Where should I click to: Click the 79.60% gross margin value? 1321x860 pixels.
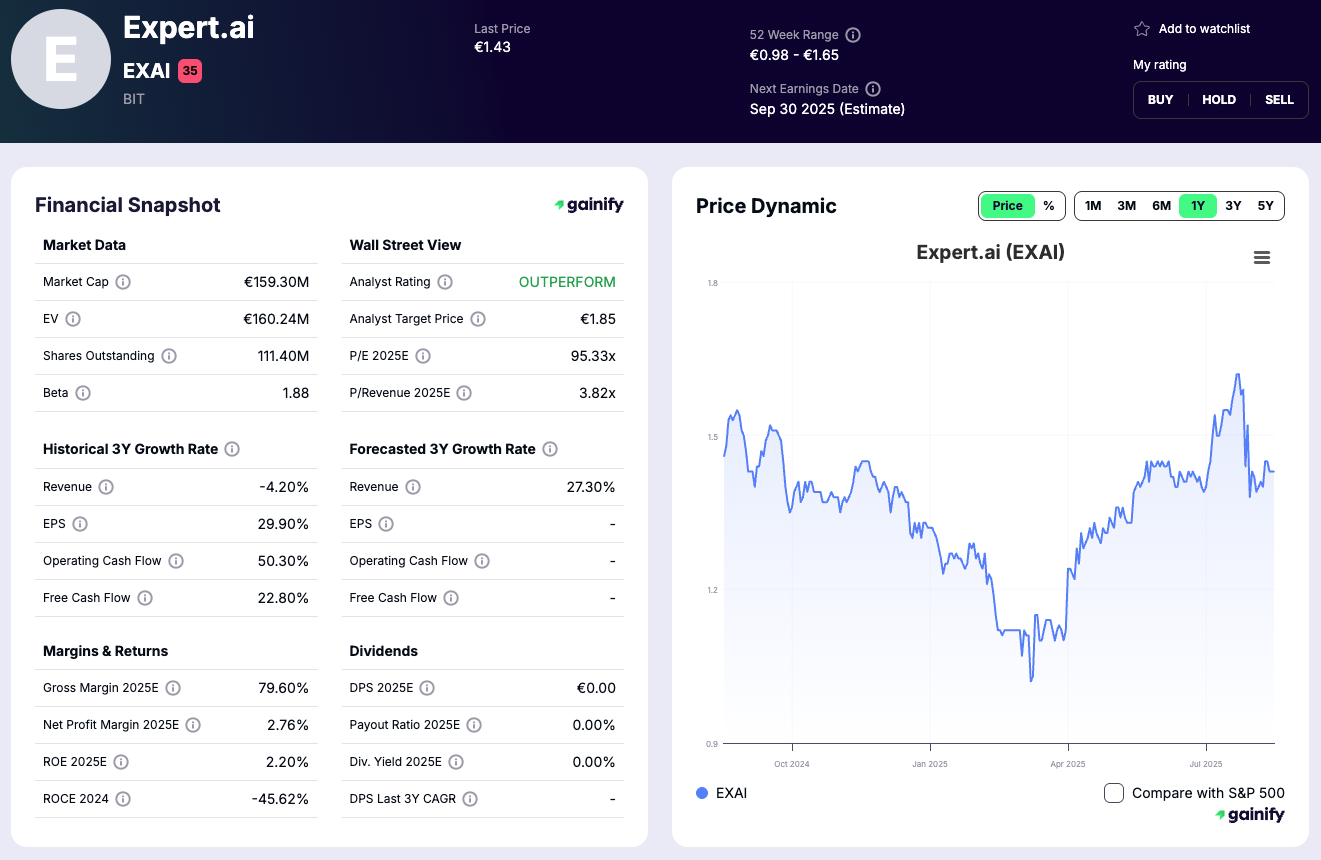tap(283, 688)
